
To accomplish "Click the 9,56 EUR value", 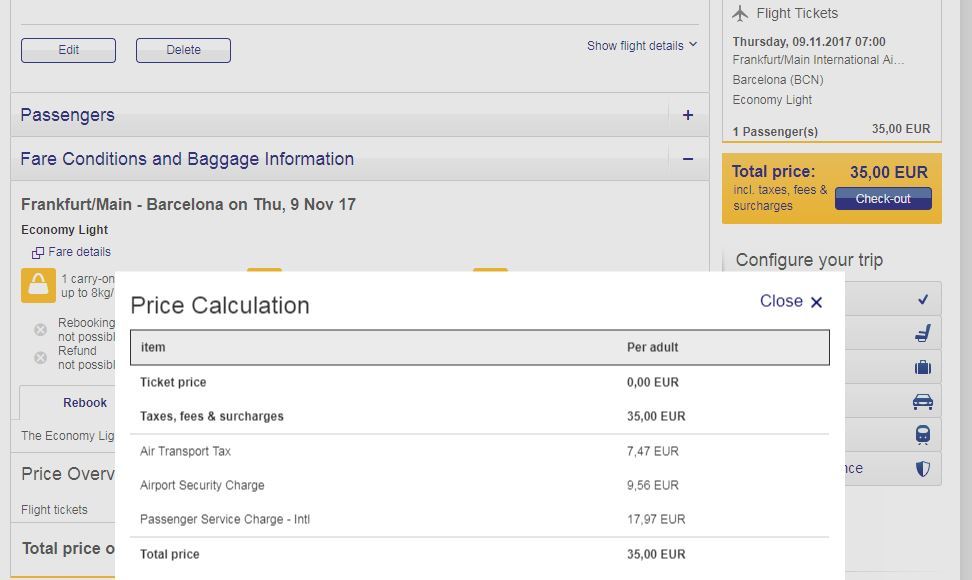I will pyautogui.click(x=653, y=485).
